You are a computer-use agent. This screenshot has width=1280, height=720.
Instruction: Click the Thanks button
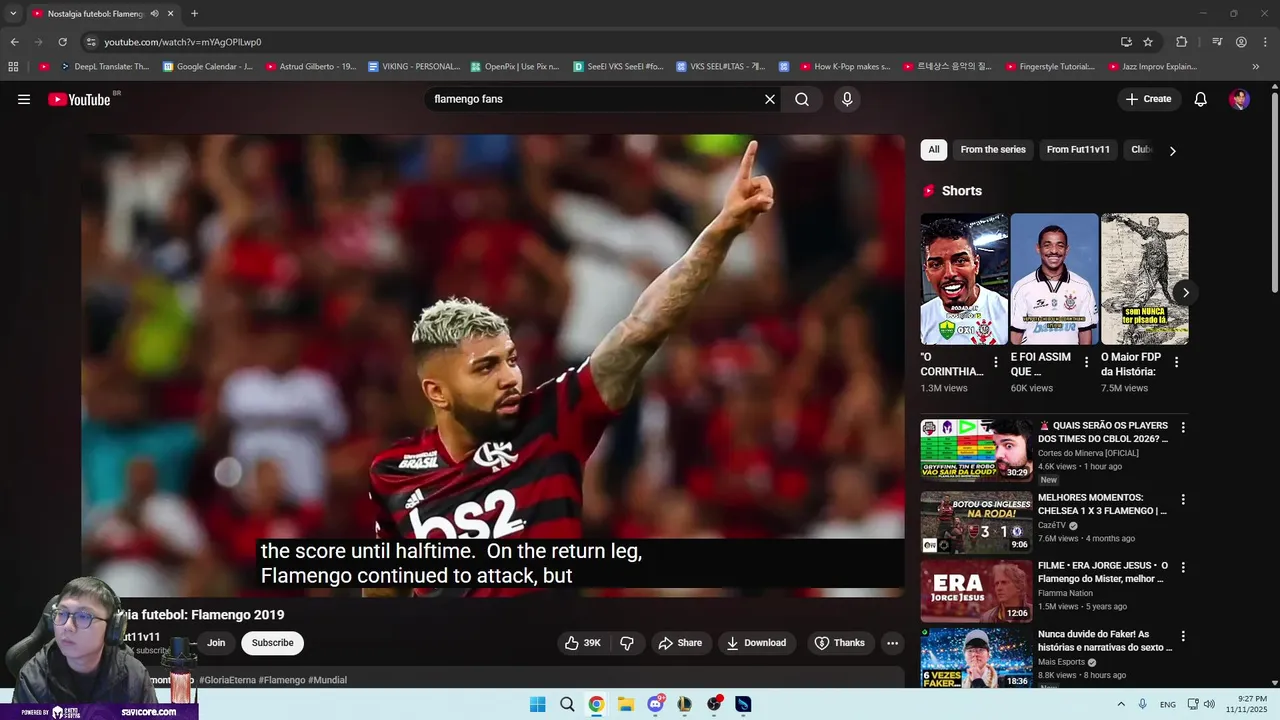[x=839, y=643]
